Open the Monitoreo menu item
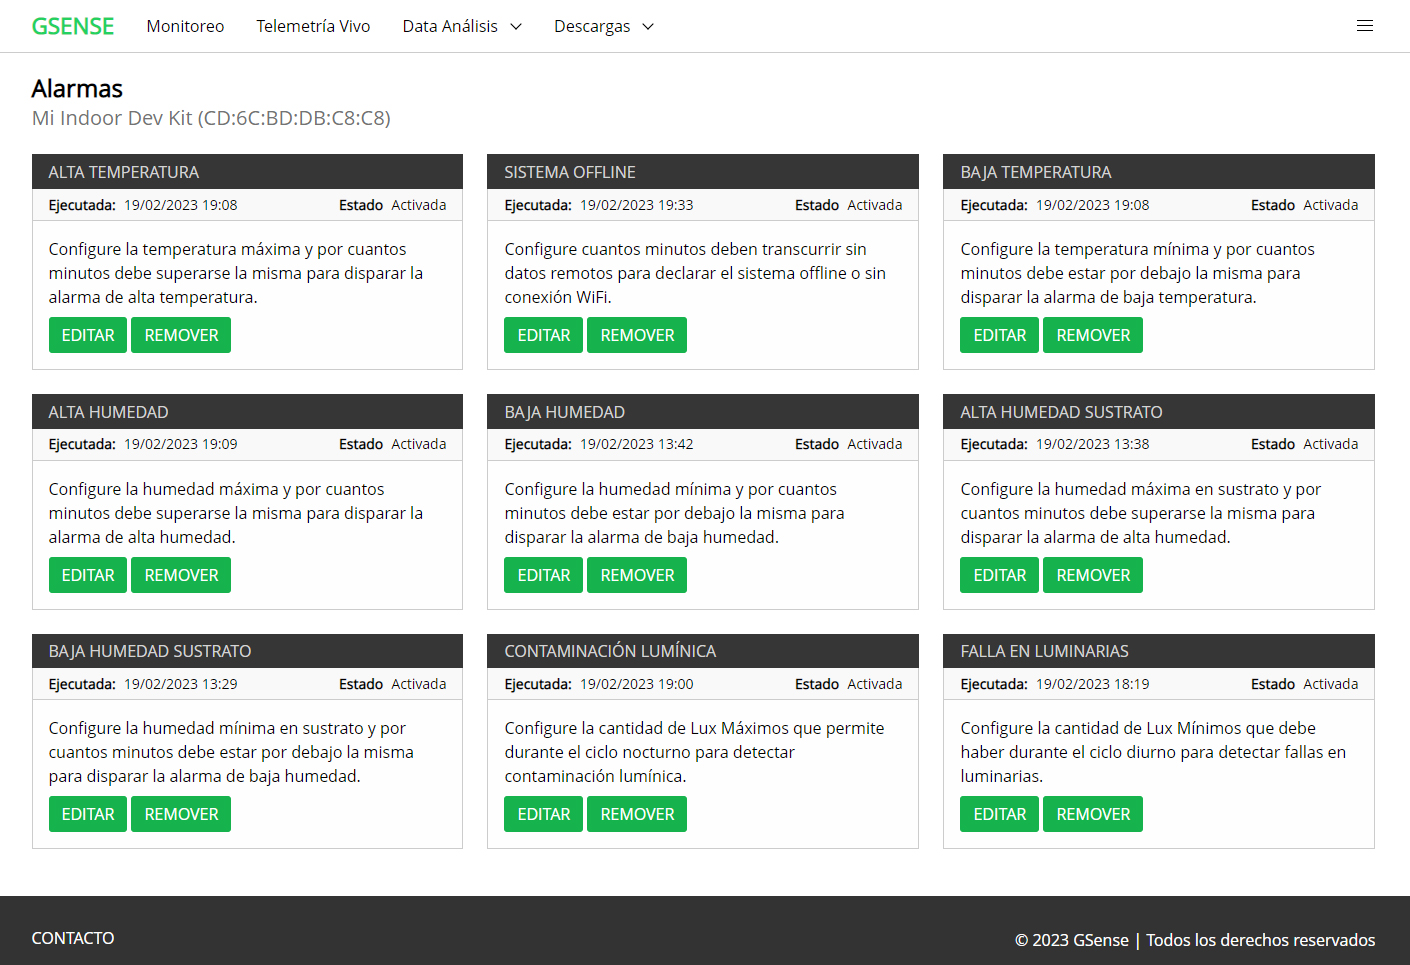Viewport: 1410px width, 965px height. (185, 26)
